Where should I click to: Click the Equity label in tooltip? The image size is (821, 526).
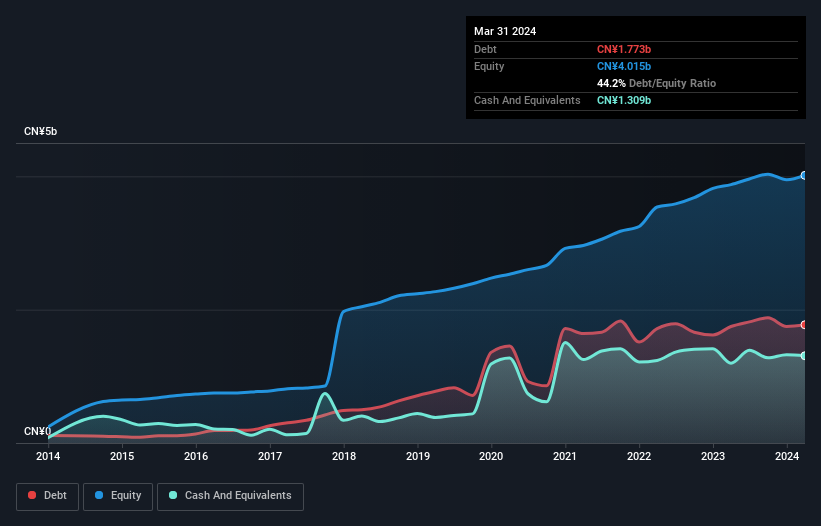489,66
